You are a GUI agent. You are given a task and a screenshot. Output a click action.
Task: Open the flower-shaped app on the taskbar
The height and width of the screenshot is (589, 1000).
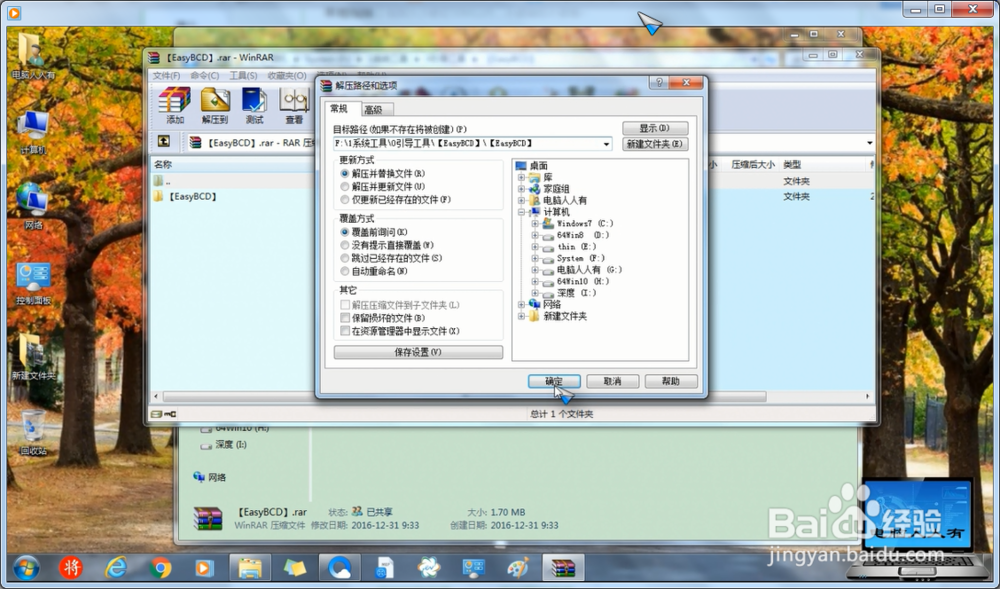click(429, 567)
